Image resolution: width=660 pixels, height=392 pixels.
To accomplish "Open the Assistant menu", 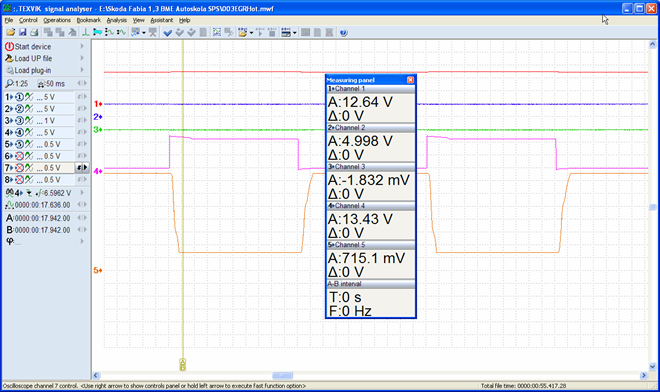I will (162, 20).
